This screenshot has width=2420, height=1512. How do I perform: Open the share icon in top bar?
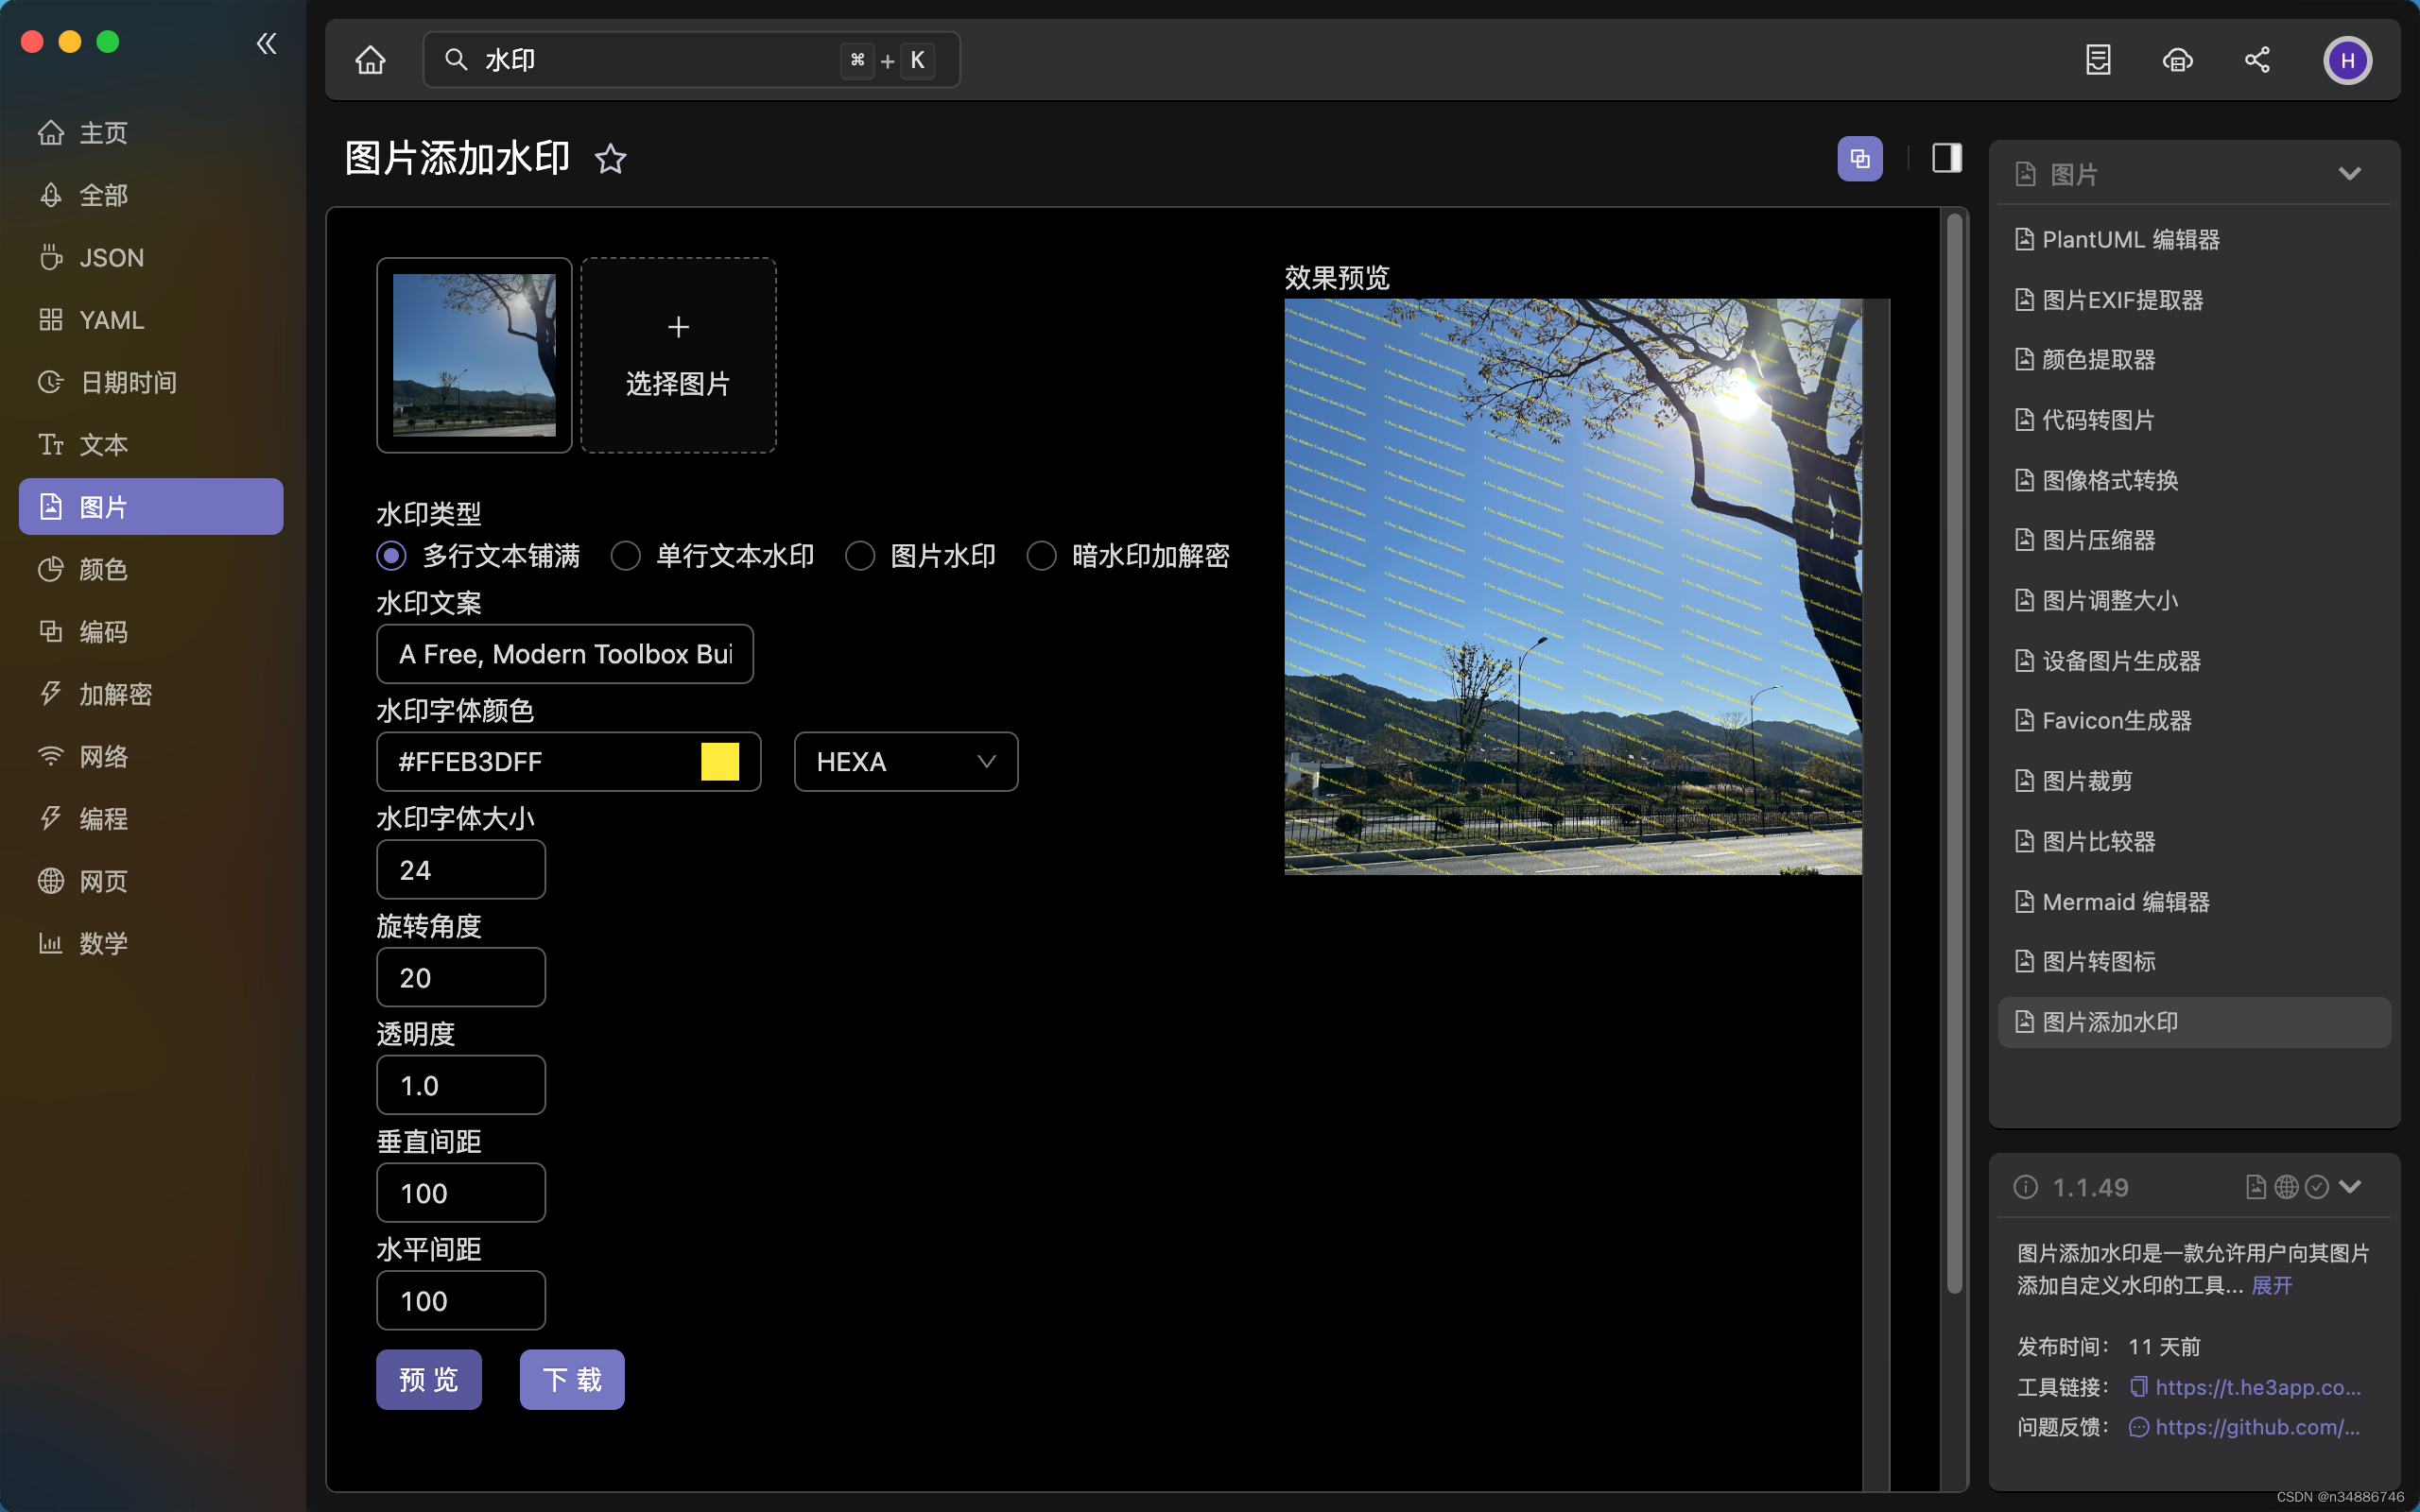pyautogui.click(x=2257, y=60)
